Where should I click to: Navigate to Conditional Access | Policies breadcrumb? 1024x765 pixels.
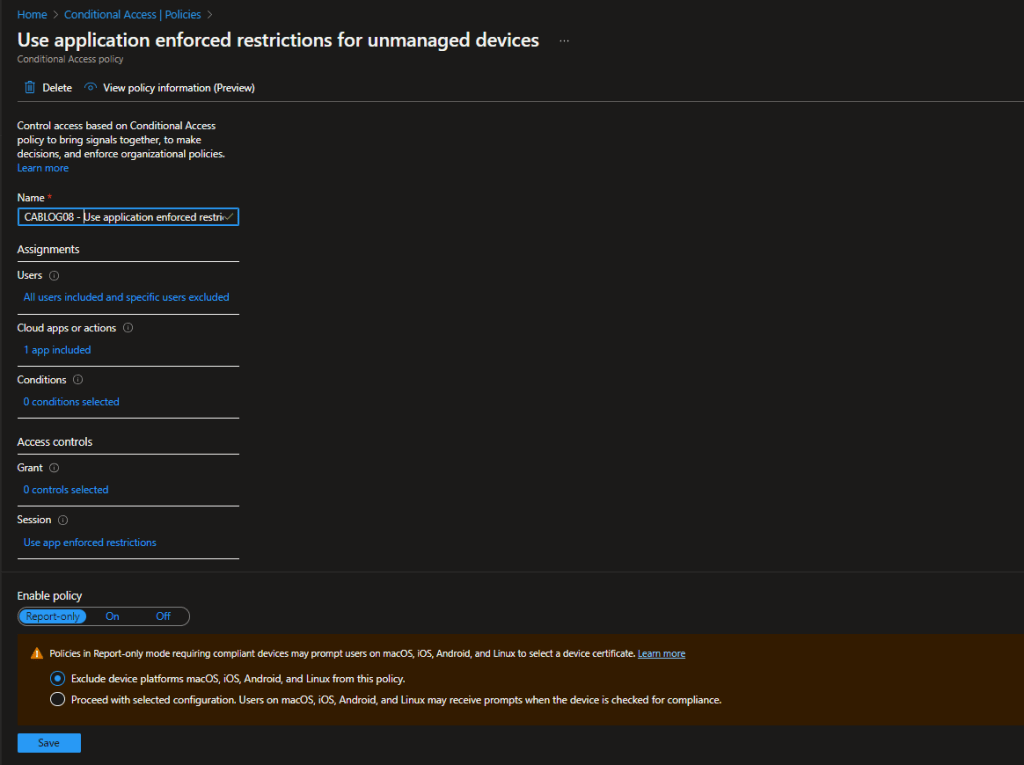(x=132, y=15)
